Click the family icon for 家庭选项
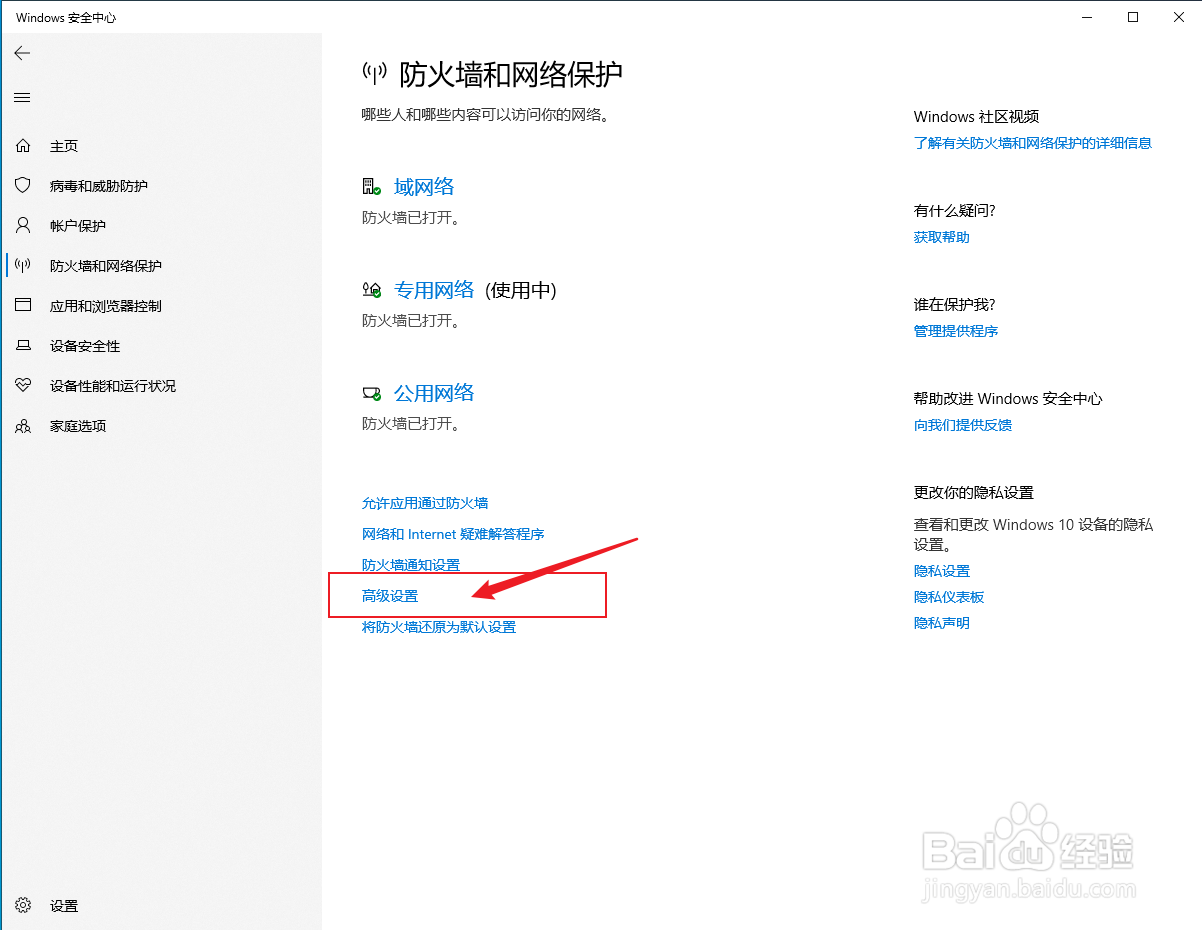This screenshot has width=1202, height=930. pos(23,426)
